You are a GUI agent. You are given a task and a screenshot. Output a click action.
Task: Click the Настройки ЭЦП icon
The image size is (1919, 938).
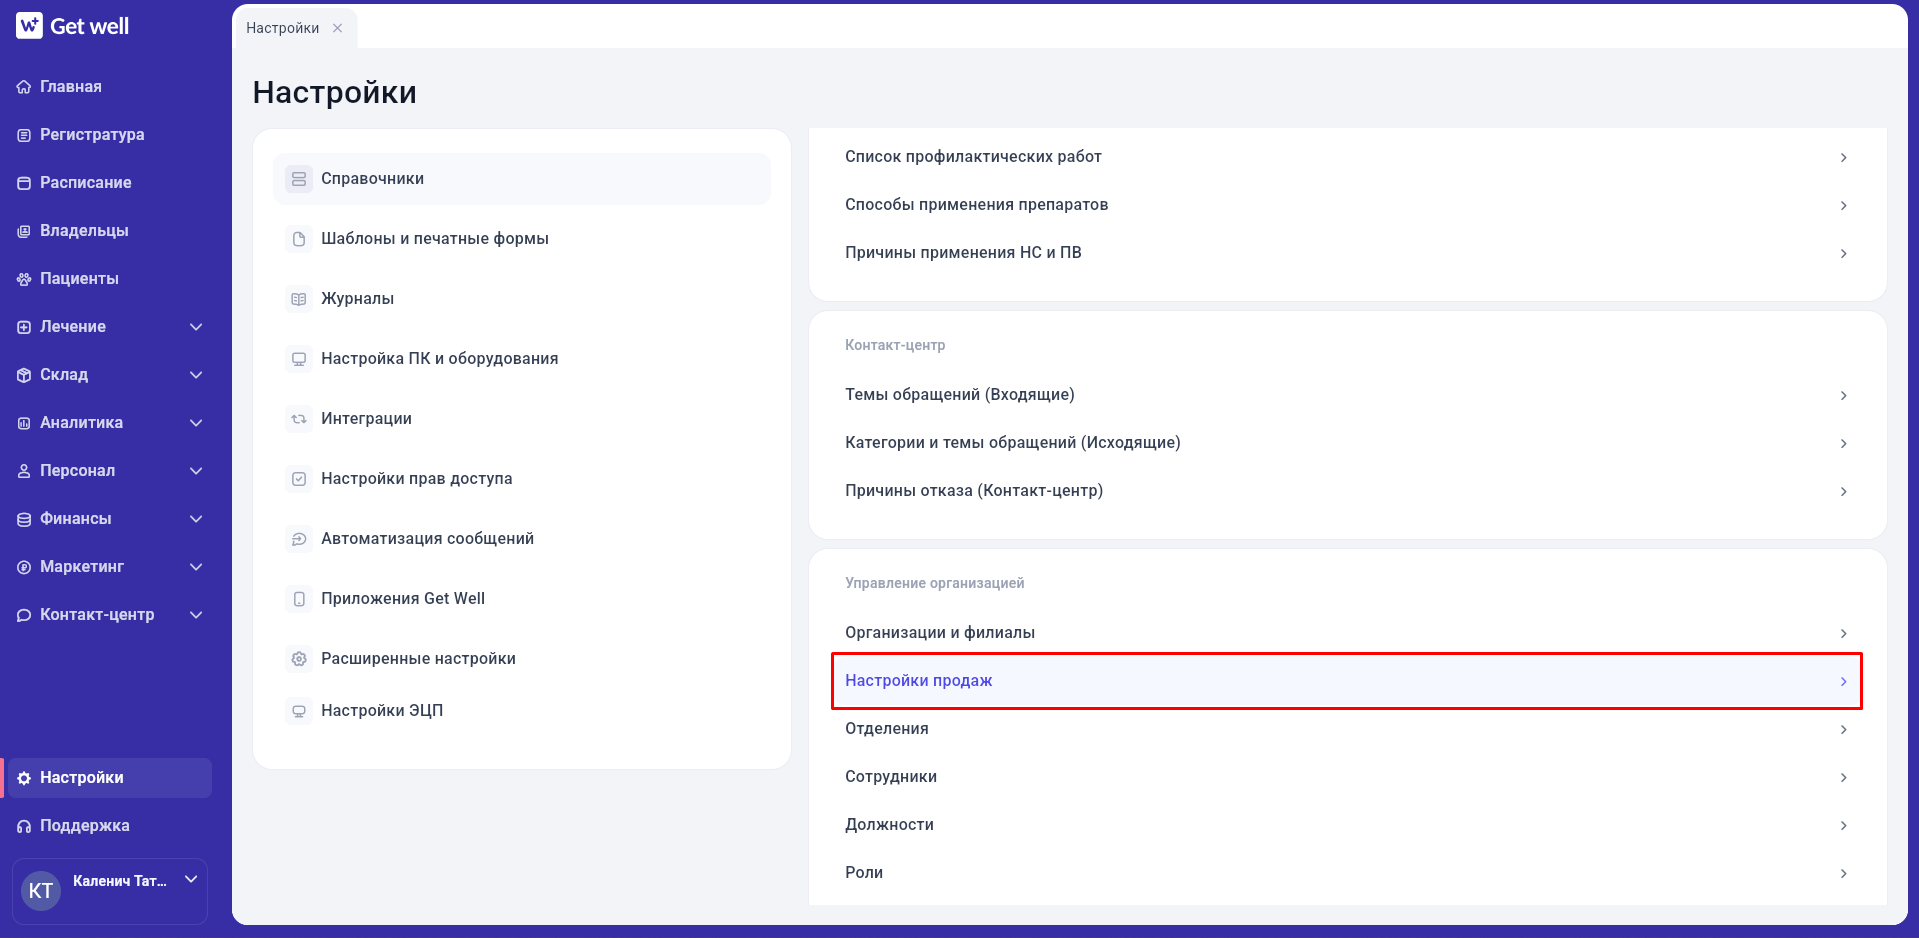tap(299, 711)
